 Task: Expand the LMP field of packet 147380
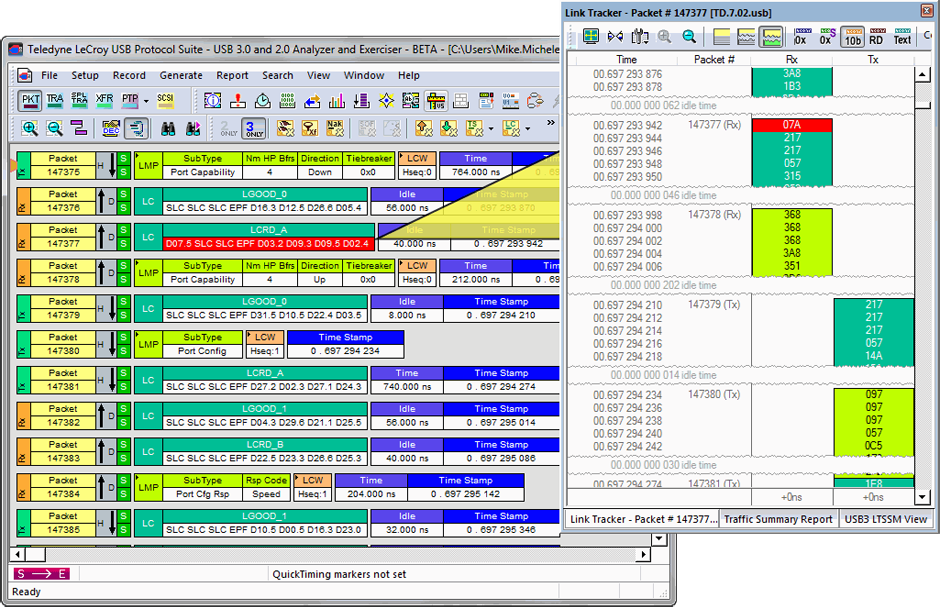pyautogui.click(x=148, y=345)
